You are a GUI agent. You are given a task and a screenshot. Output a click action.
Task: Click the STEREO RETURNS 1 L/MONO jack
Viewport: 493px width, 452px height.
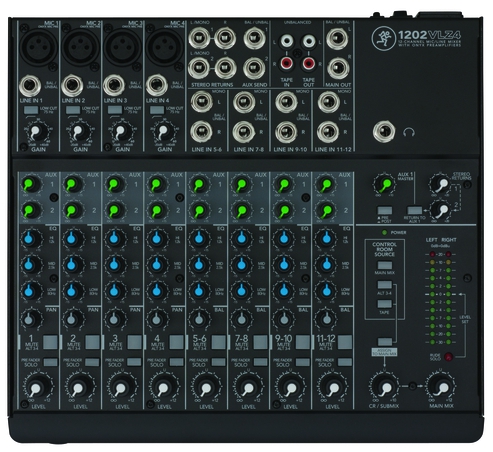[199, 38]
